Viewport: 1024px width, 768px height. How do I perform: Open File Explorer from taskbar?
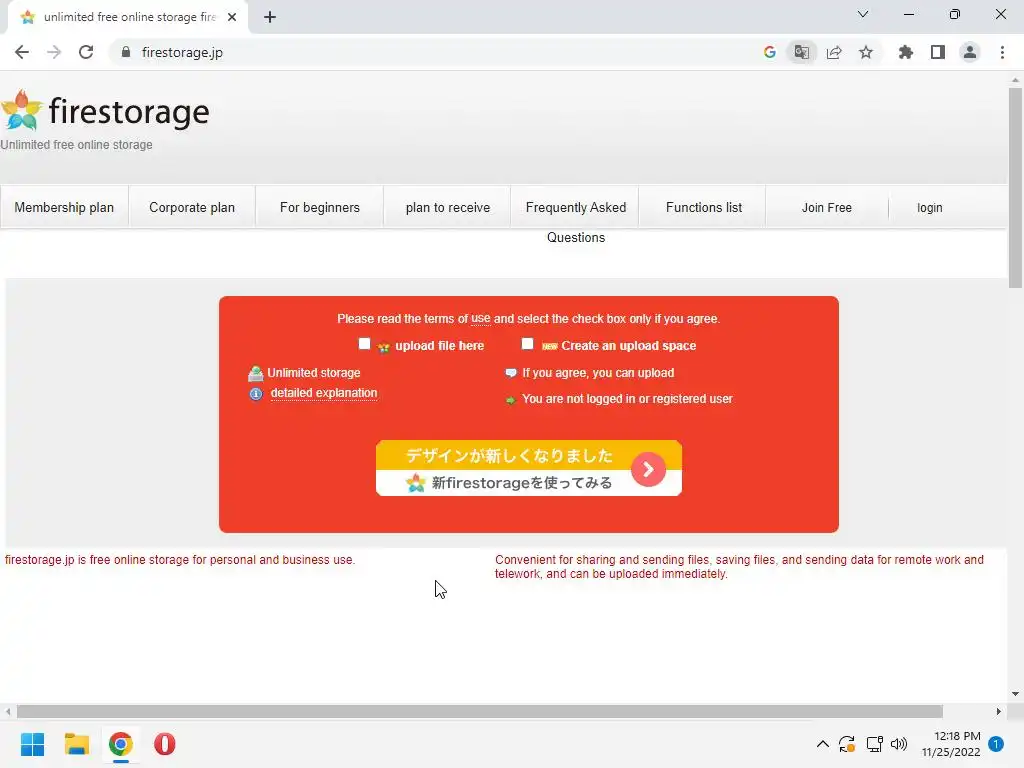[76, 744]
